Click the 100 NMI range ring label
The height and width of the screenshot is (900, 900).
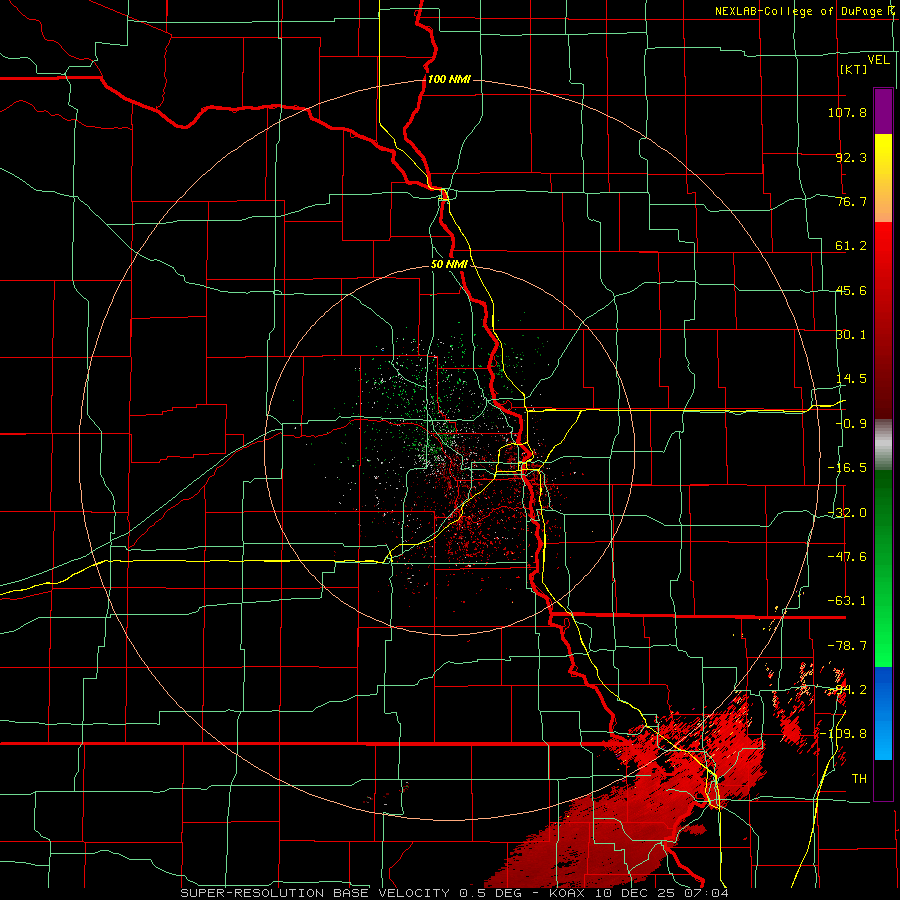449,79
